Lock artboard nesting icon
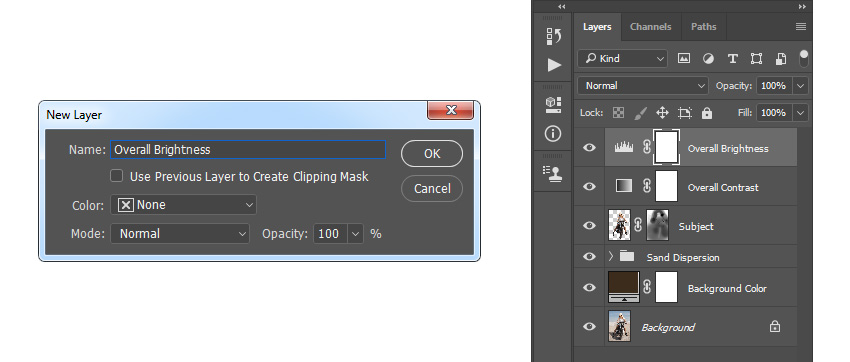Screen dimensions: 850x362 pos(685,113)
